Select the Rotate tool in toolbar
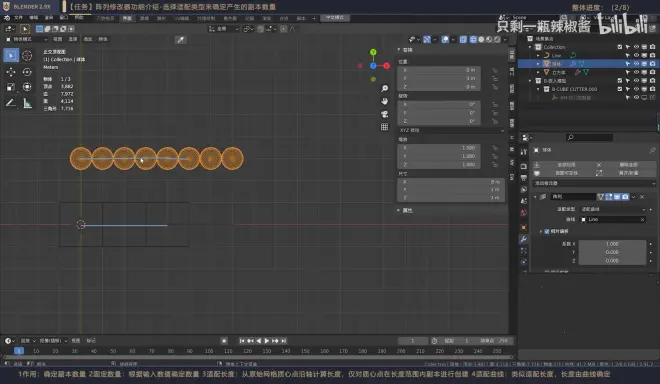 pos(27,72)
